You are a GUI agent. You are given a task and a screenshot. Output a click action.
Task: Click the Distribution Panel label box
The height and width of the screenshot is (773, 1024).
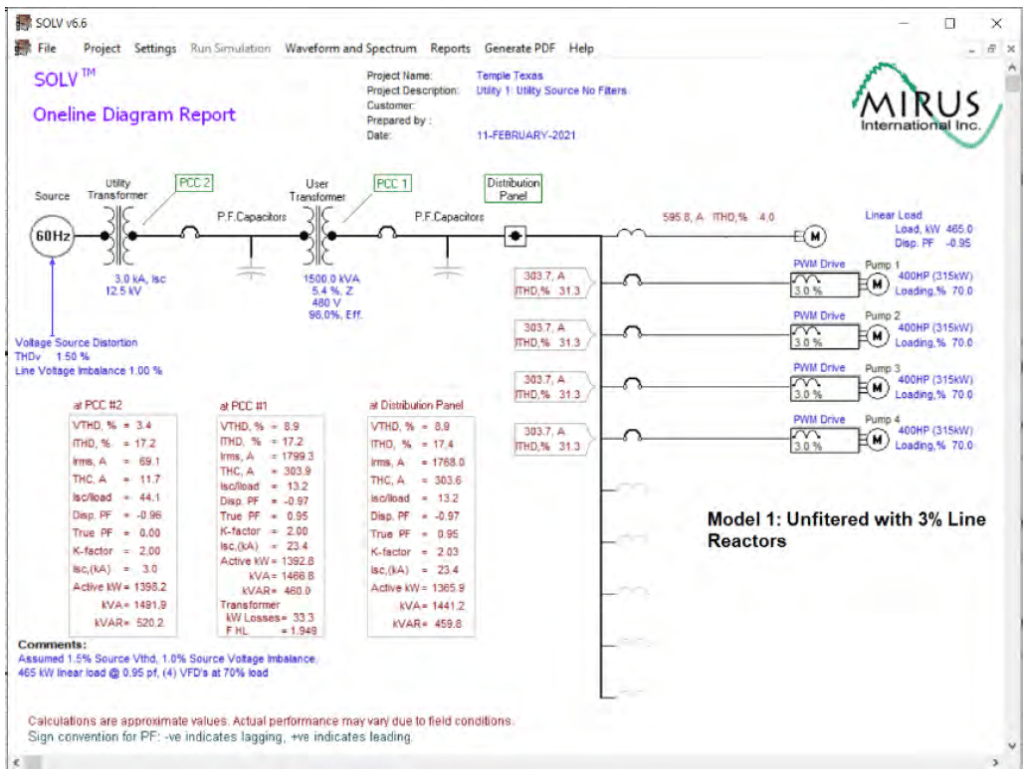(513, 189)
